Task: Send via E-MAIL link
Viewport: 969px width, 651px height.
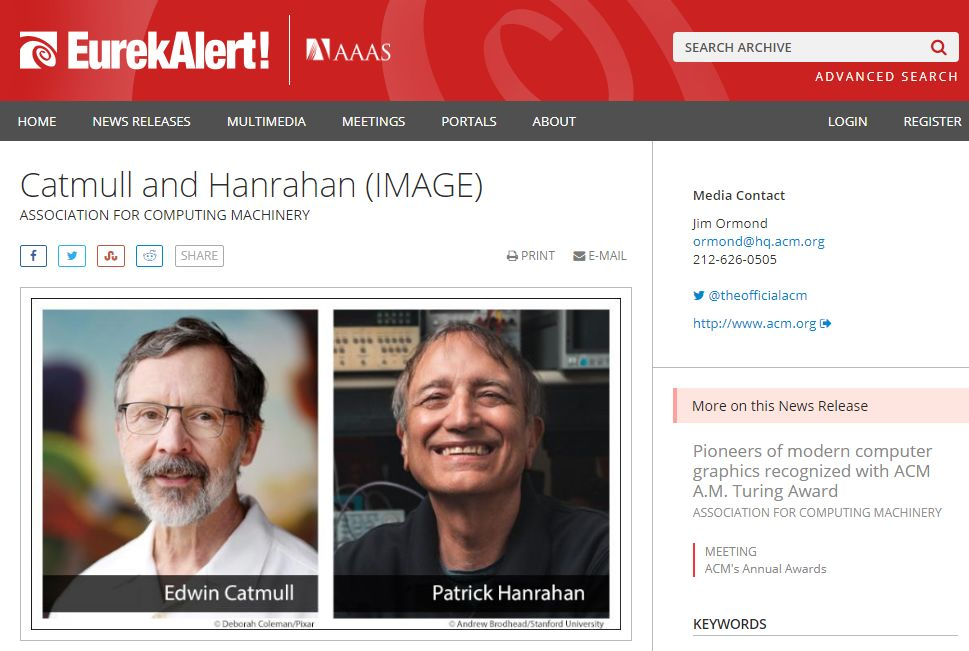Action: [x=599, y=256]
